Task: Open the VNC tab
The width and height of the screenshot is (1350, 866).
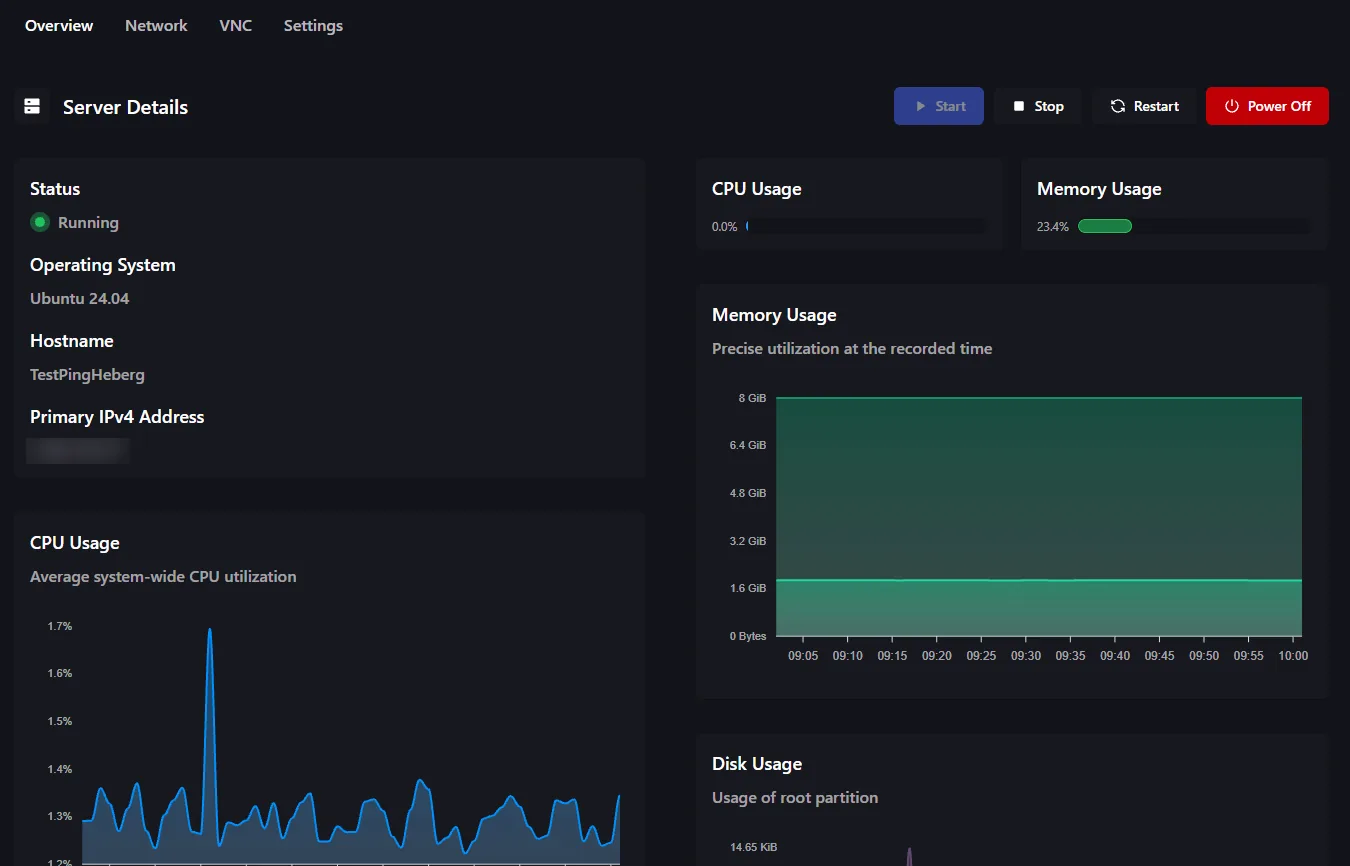Action: 235,26
